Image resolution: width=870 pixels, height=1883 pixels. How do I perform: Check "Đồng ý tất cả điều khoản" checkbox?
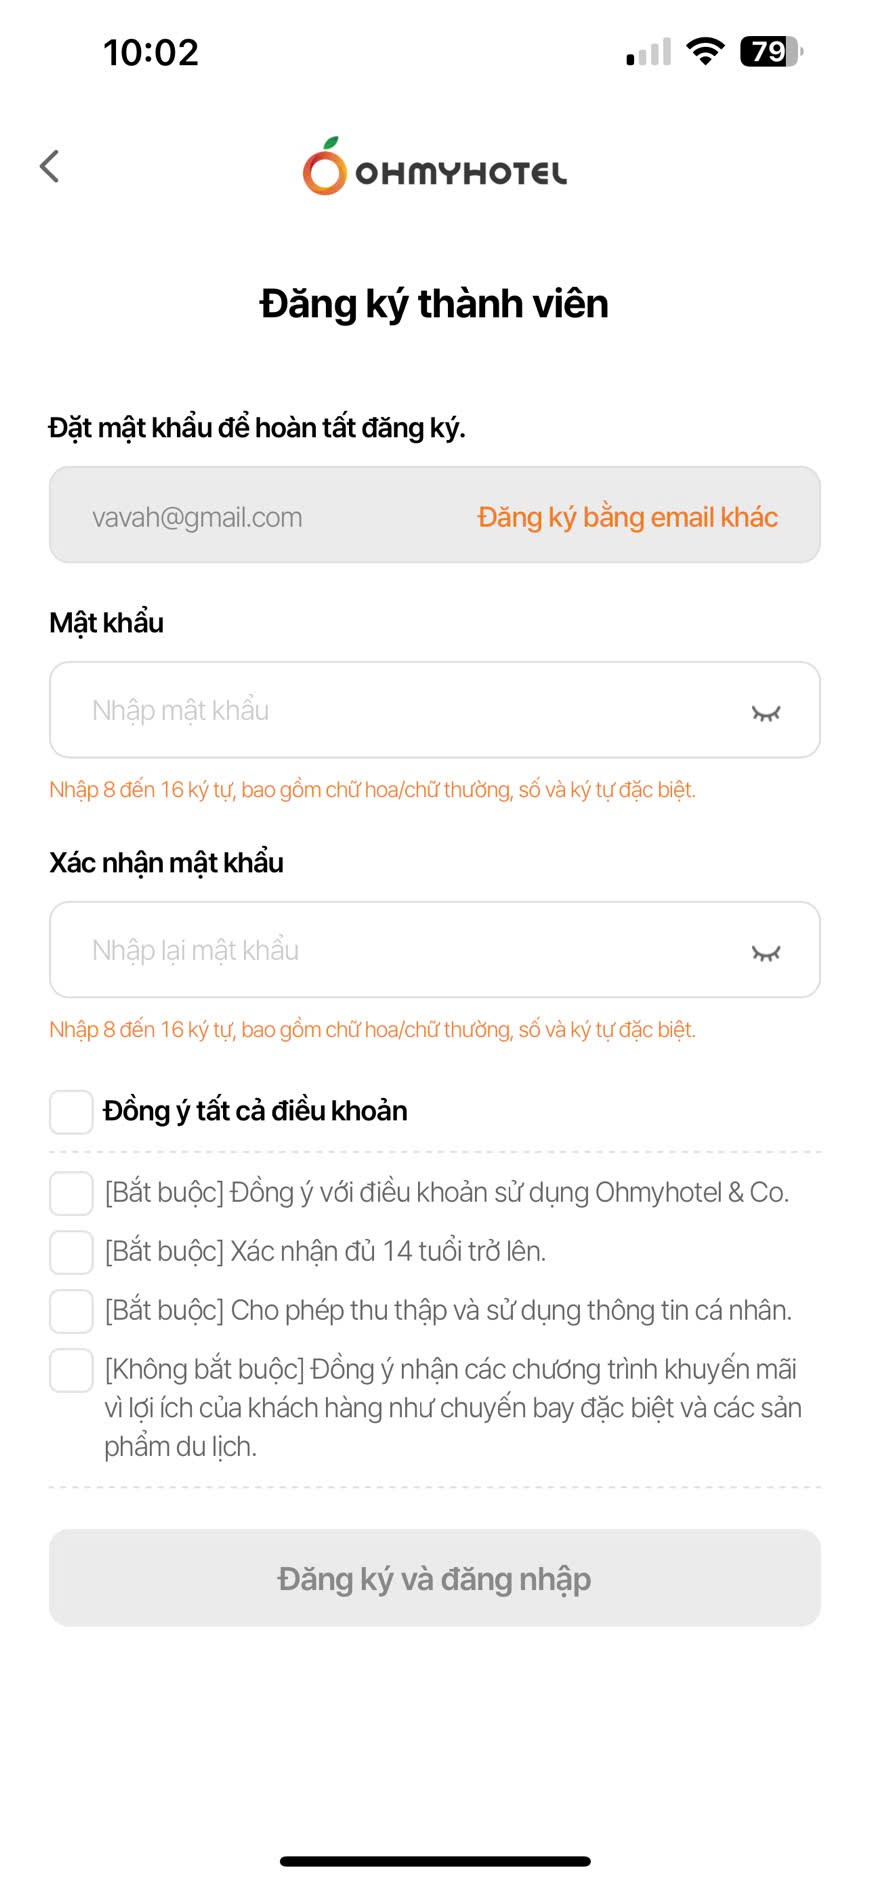pos(72,1112)
